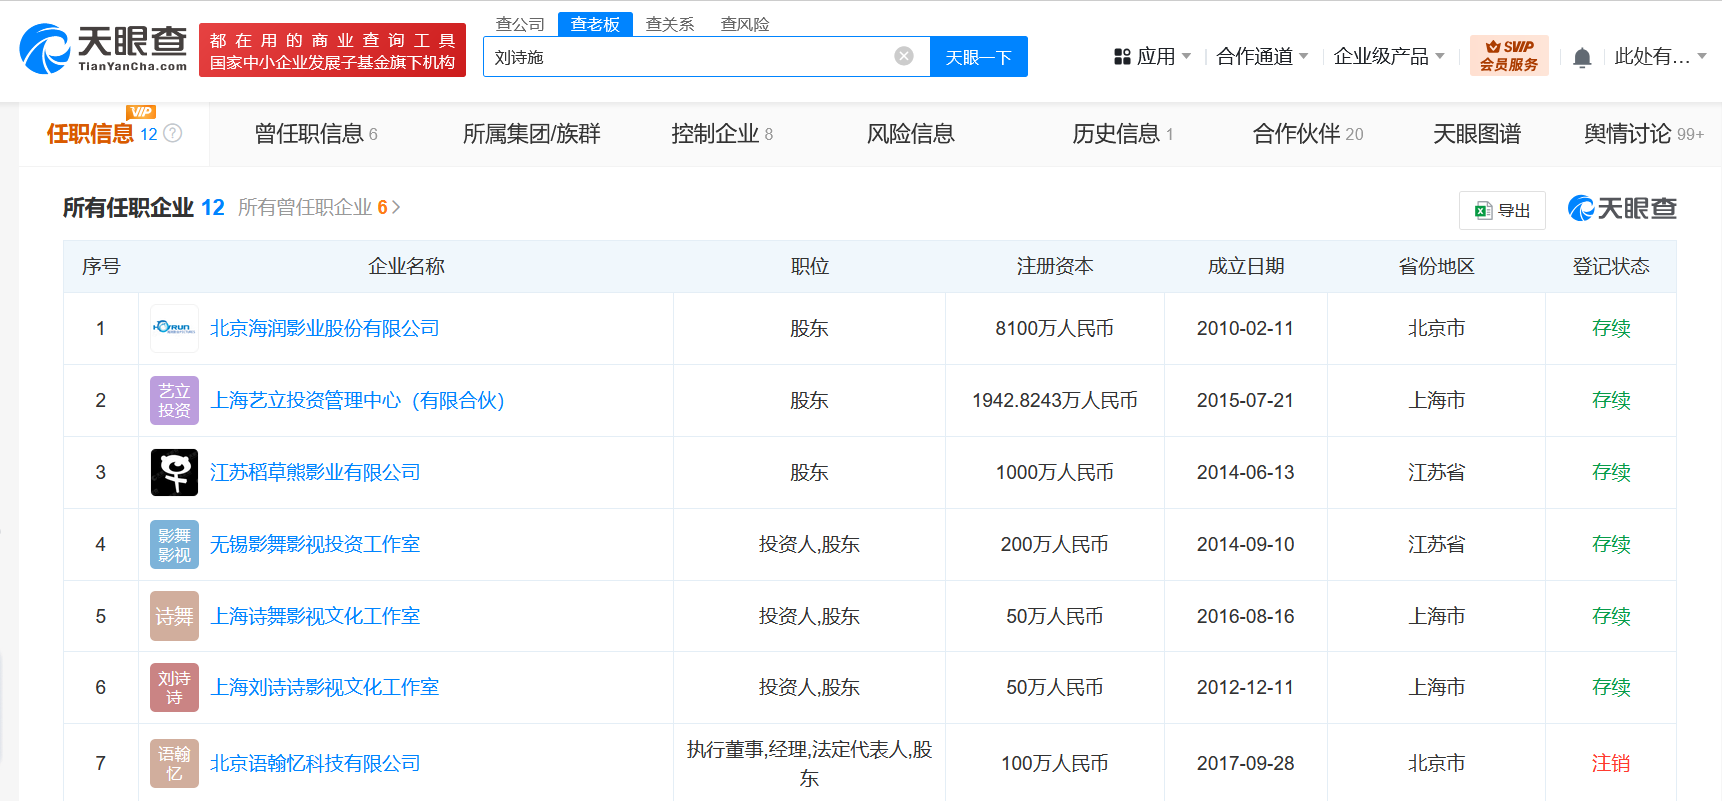Click the 8100万人民币 capital cell
The width and height of the screenshot is (1722, 801).
pyautogui.click(x=1054, y=328)
